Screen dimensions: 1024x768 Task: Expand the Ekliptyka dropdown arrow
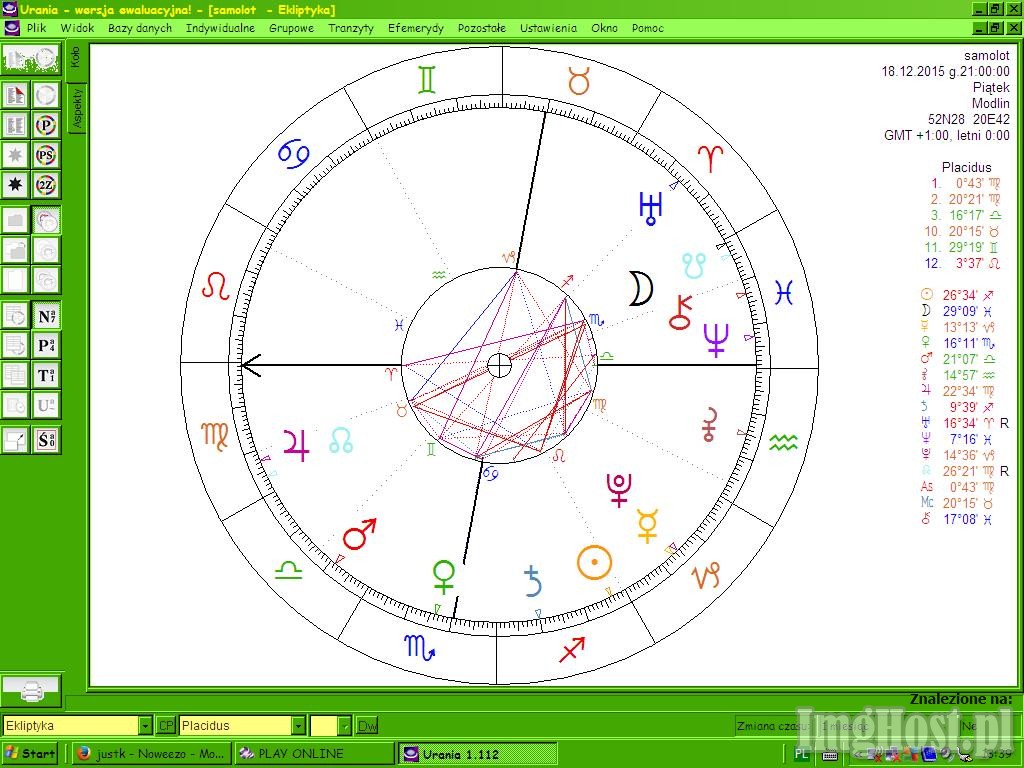pos(145,726)
